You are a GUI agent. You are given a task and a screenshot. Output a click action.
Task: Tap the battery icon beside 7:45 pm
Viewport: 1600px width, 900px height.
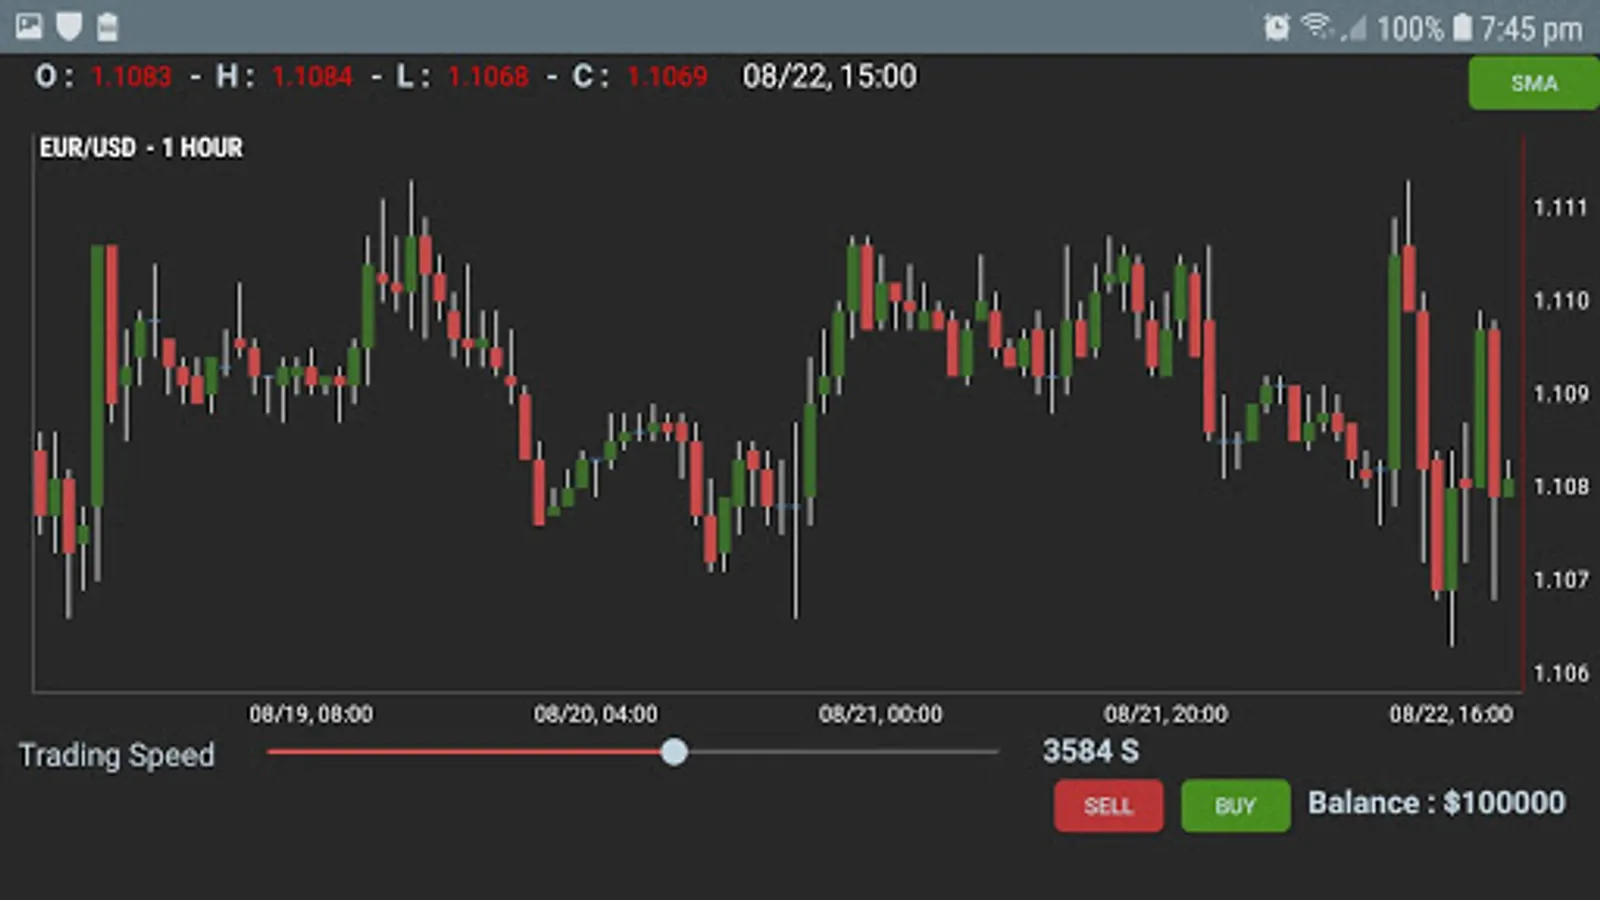pyautogui.click(x=1462, y=27)
